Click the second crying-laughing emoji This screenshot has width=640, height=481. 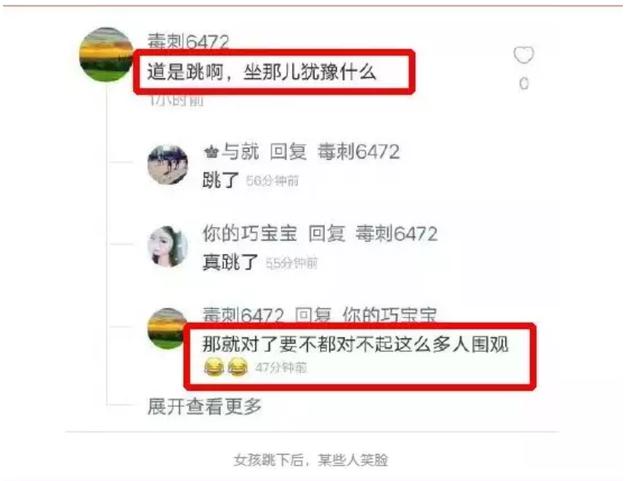tap(238, 366)
